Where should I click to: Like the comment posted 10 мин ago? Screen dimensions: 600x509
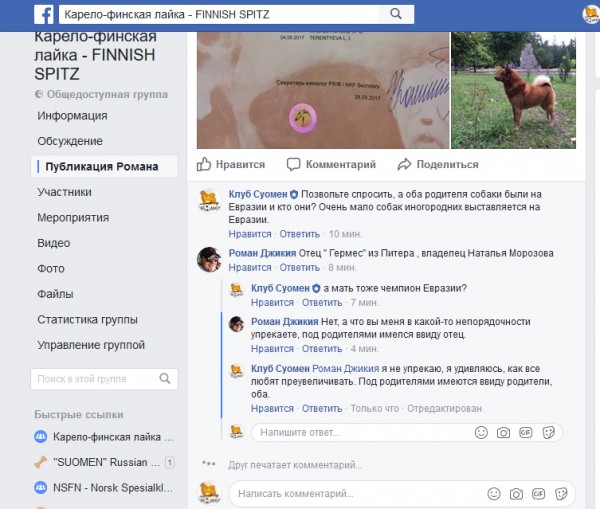pos(250,234)
